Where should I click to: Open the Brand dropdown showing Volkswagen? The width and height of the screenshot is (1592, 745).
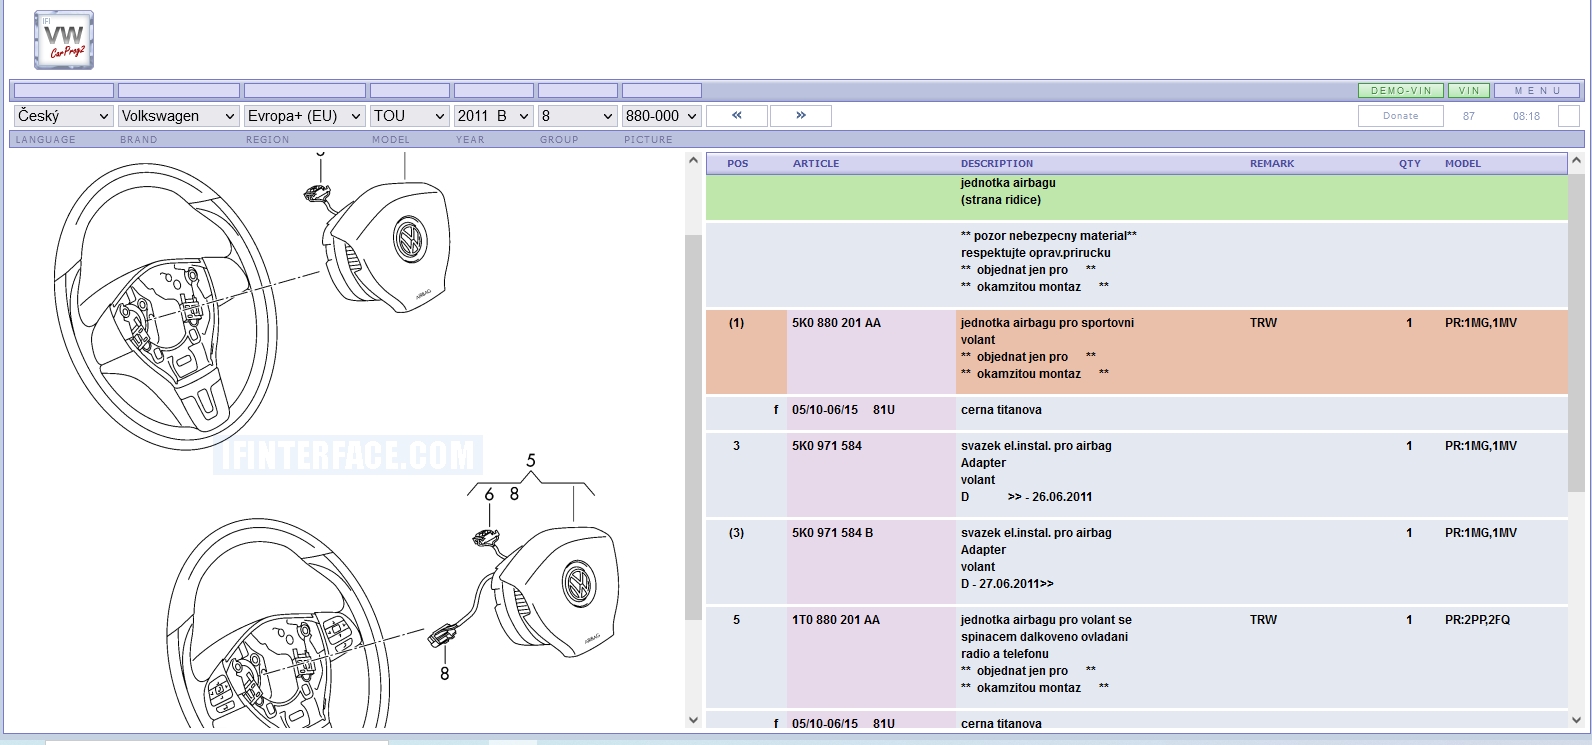(179, 116)
